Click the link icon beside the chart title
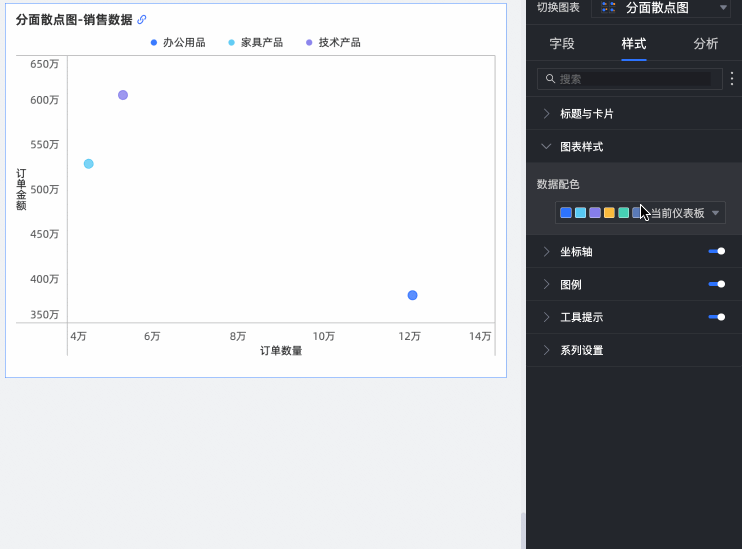Screen dimensions: 742x549 click(141, 19)
